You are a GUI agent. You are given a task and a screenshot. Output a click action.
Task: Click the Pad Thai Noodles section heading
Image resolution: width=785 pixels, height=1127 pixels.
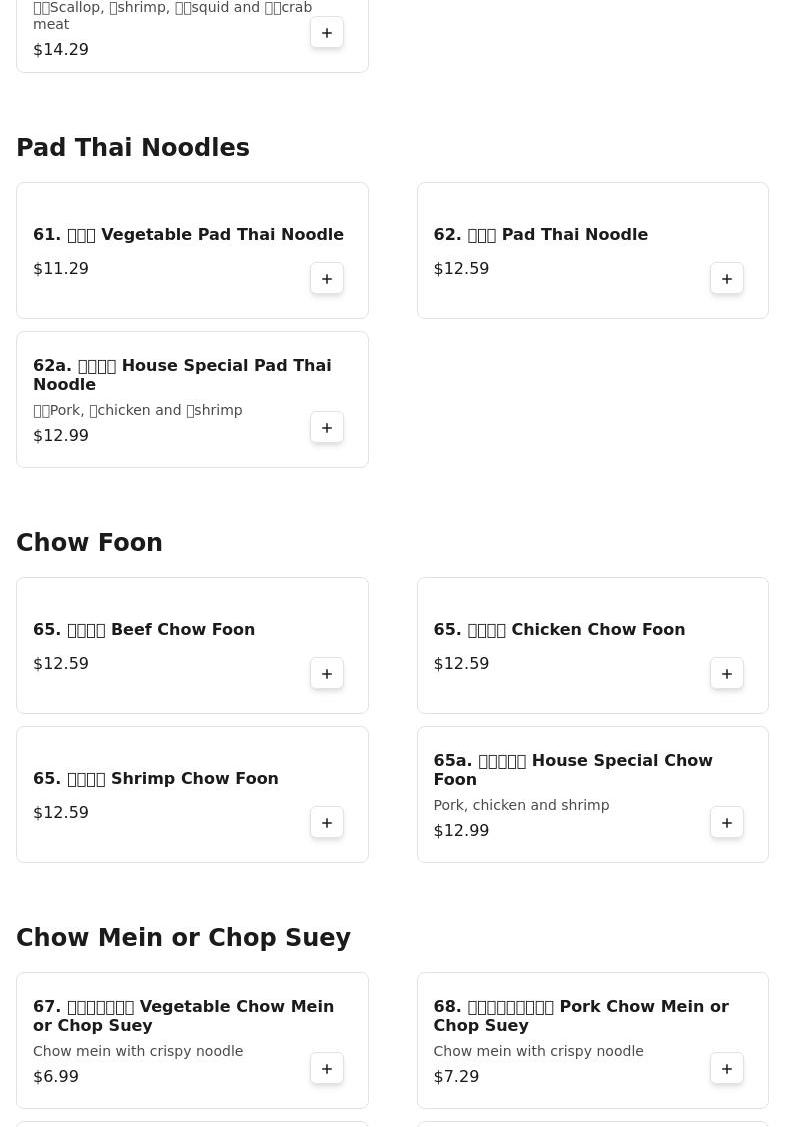coord(133,148)
